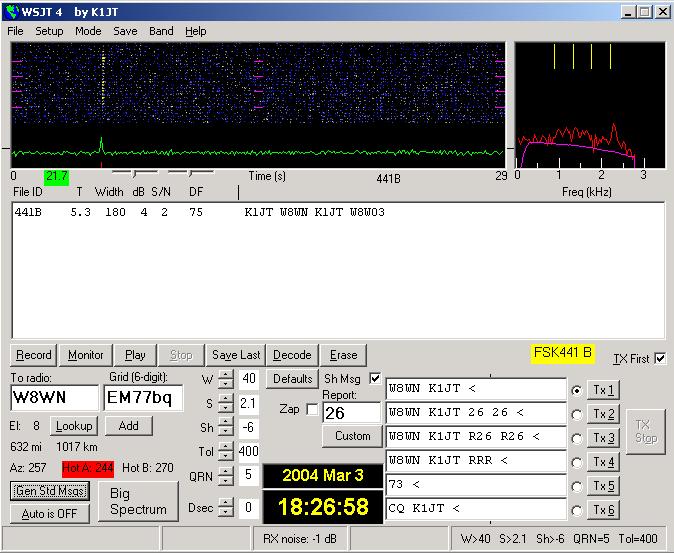Add the station with the Add button
674x553 pixels.
tap(129, 426)
